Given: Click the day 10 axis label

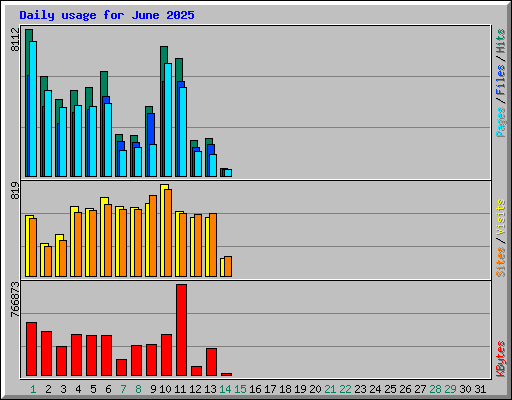Looking at the screenshot, I should coord(165,389).
